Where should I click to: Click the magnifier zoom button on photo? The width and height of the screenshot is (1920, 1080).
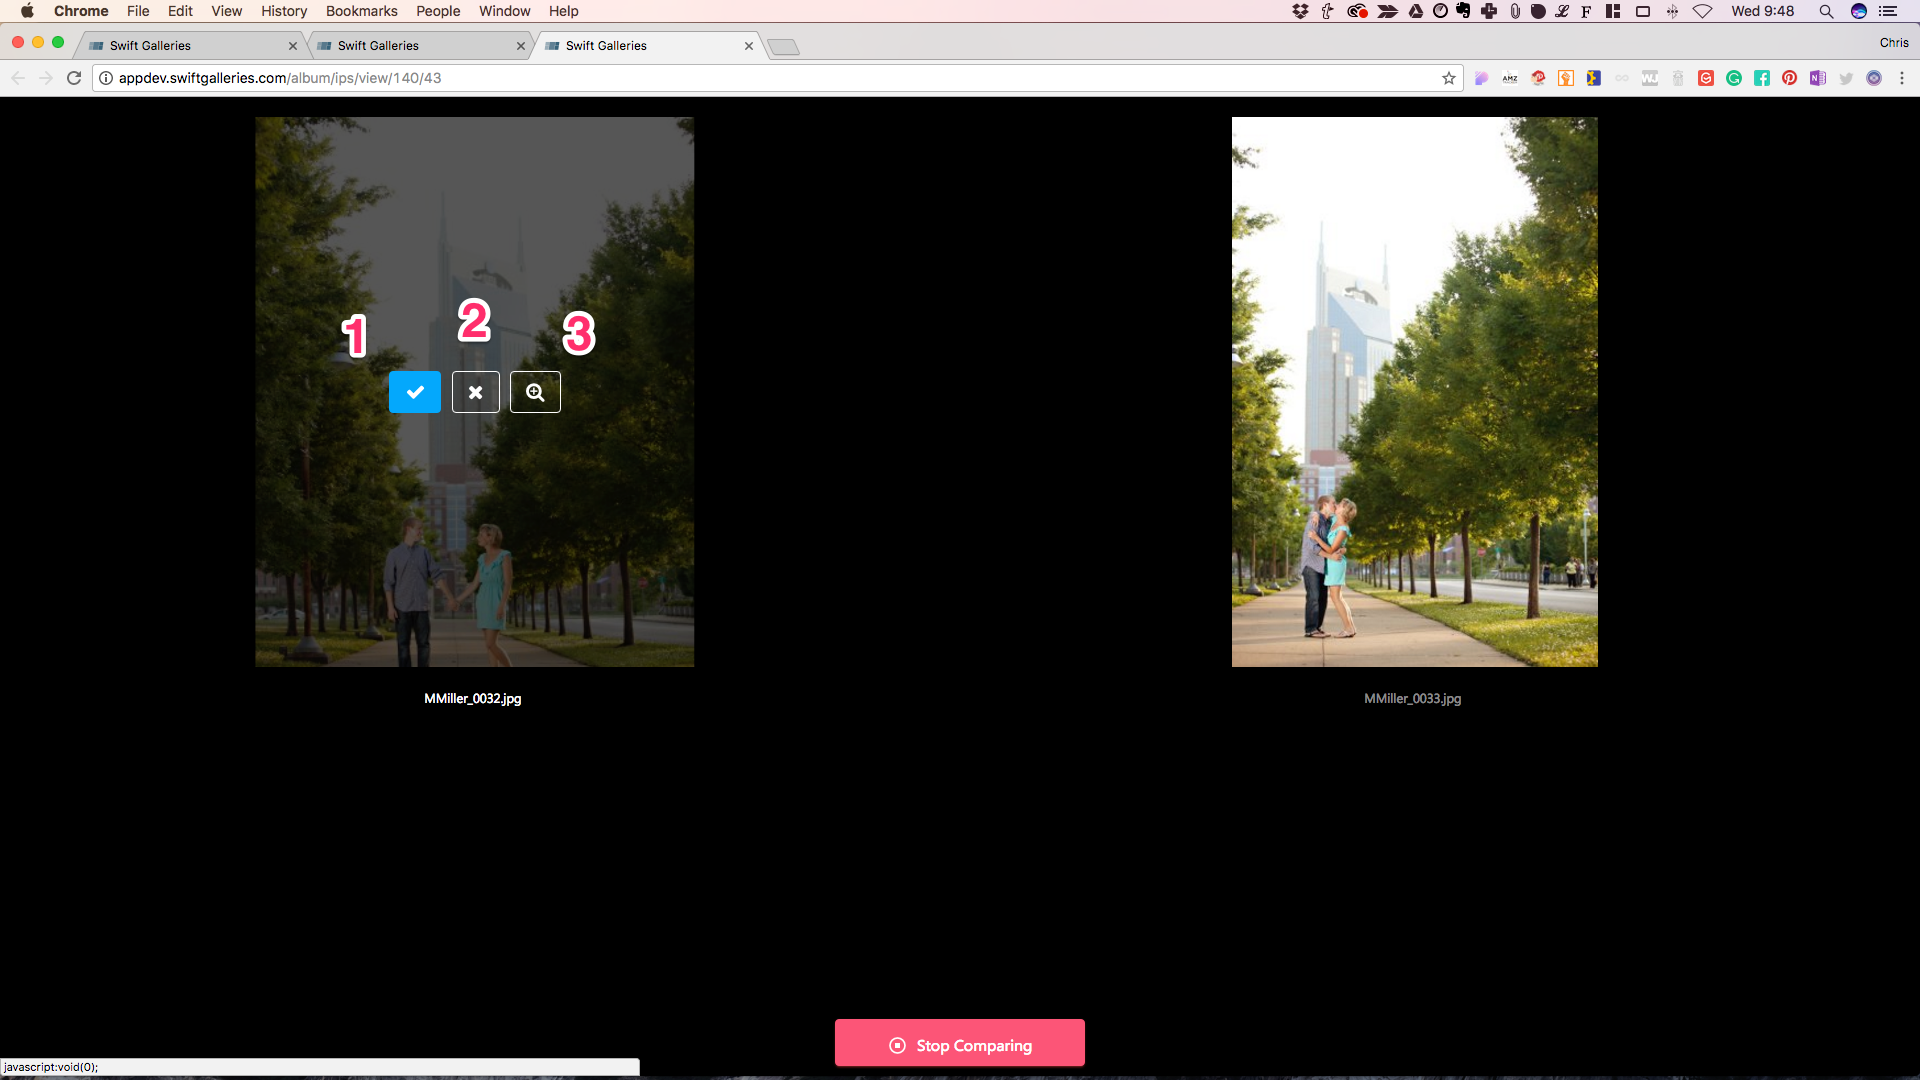point(535,392)
